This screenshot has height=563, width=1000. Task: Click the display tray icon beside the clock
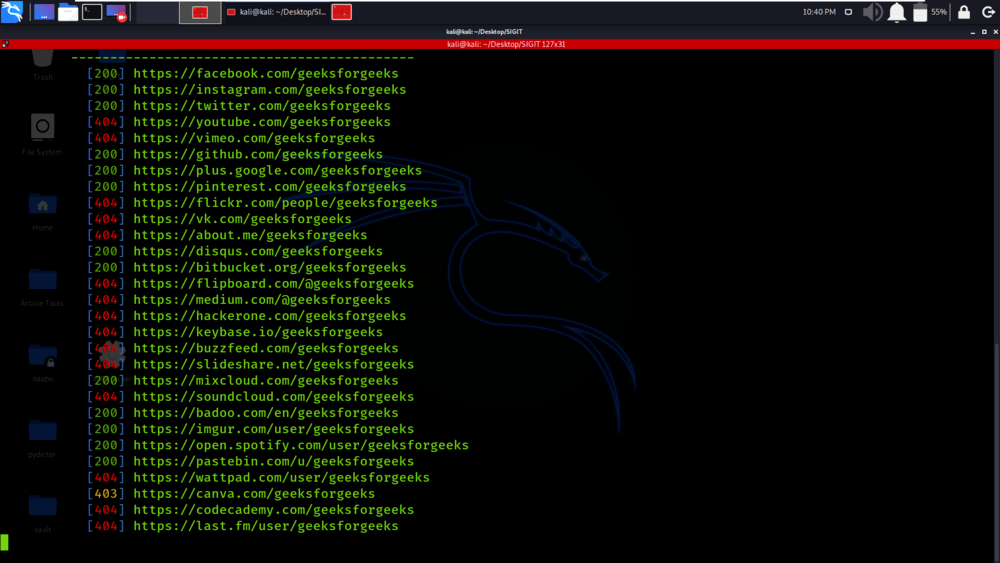click(x=848, y=12)
